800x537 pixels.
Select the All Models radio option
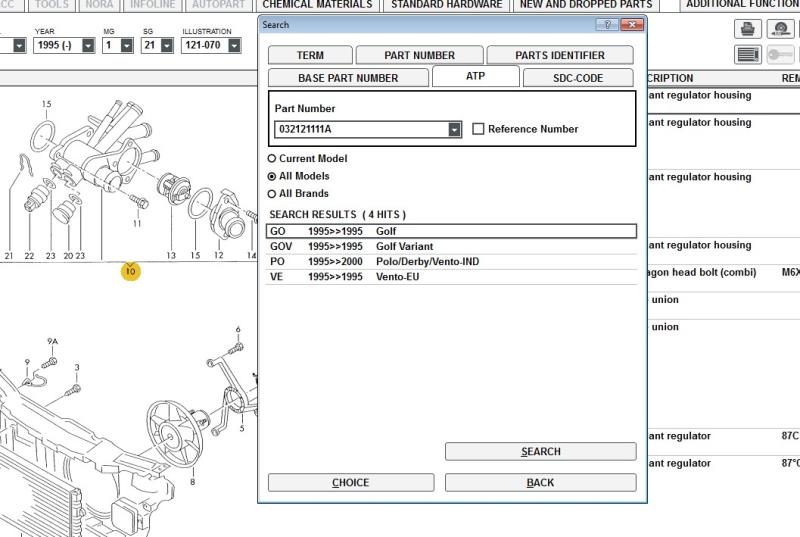tap(272, 176)
